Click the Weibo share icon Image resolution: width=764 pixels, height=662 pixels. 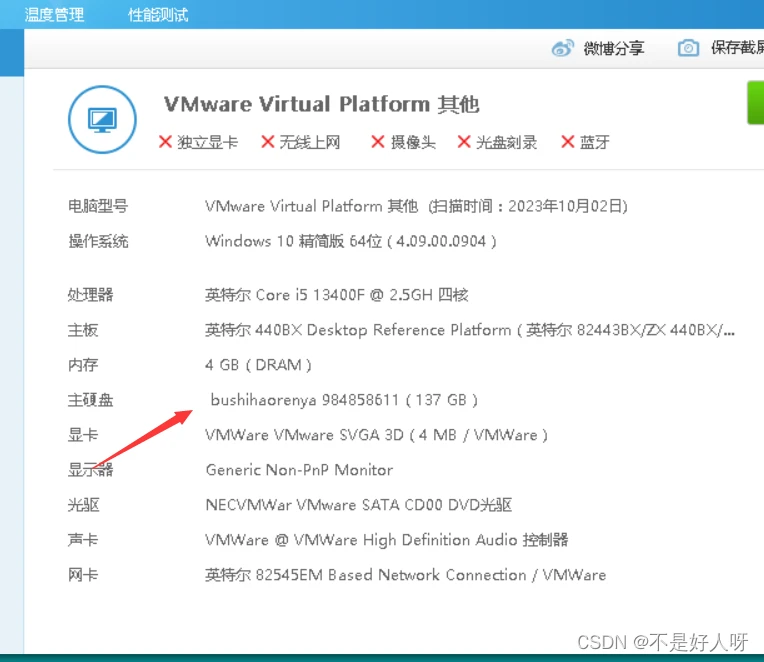tap(562, 48)
